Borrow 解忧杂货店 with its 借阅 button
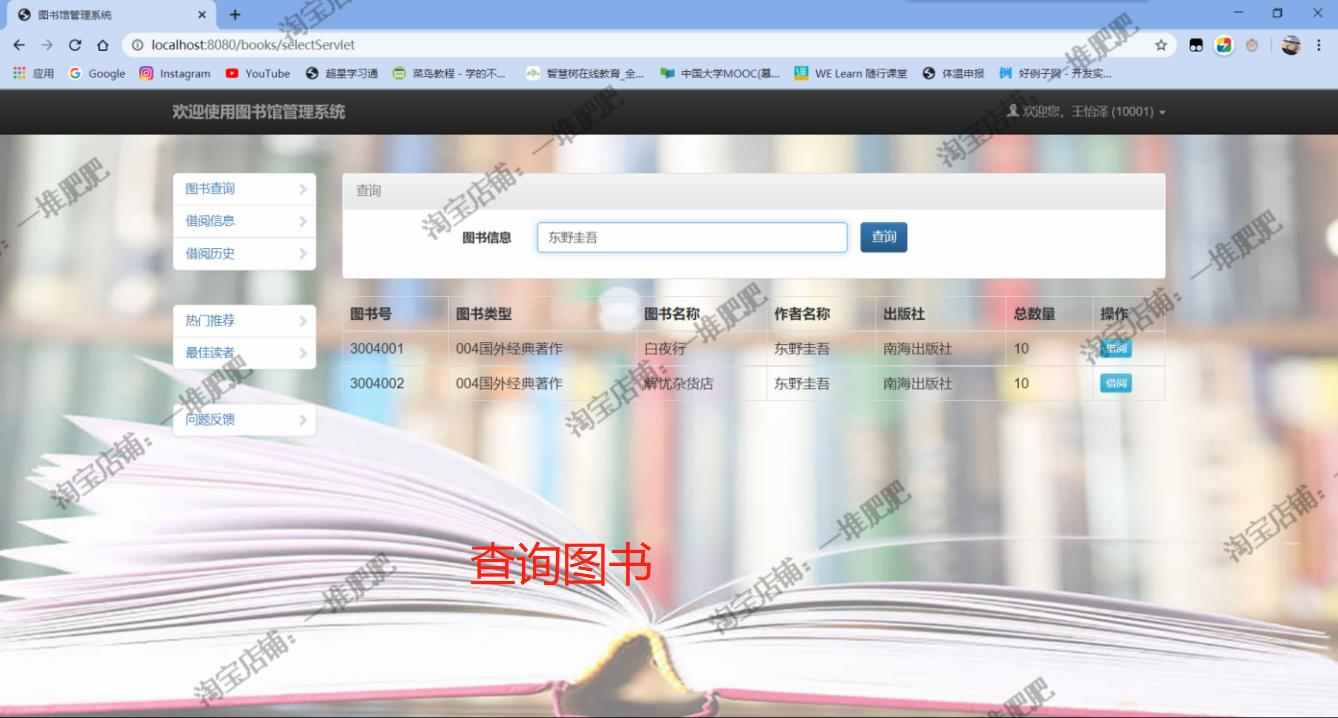Viewport: 1338px width, 718px height. tap(1116, 383)
